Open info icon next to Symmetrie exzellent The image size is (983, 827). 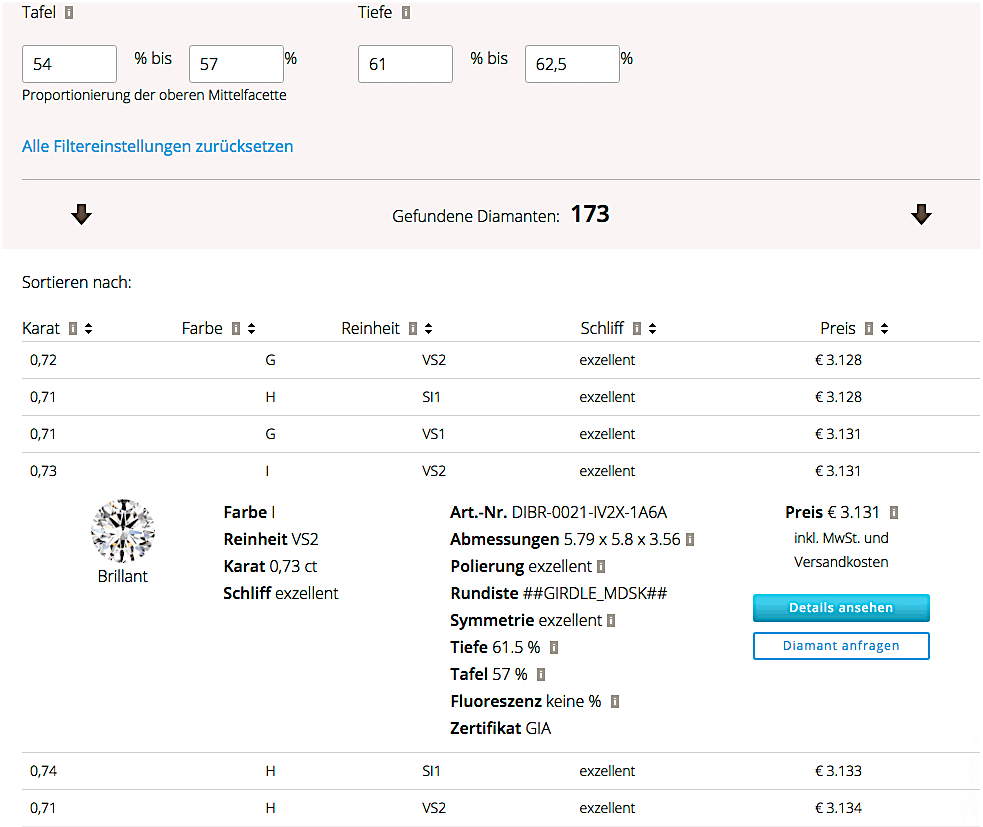pos(611,621)
